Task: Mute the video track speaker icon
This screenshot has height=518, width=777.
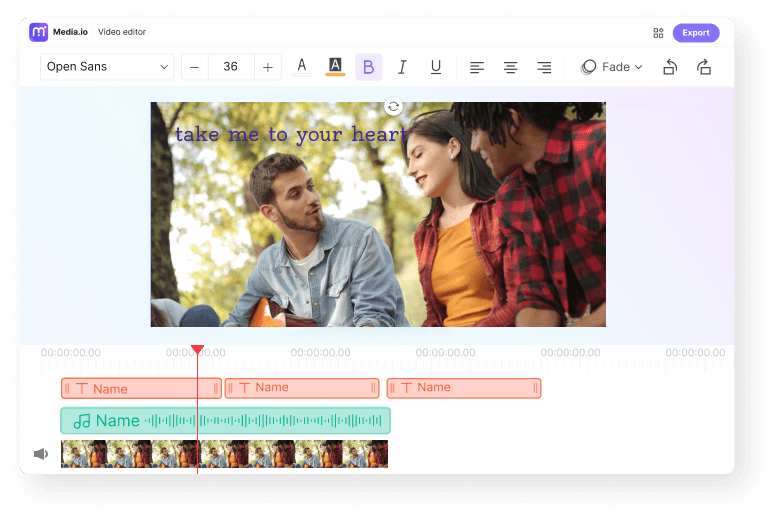Action: [41, 454]
